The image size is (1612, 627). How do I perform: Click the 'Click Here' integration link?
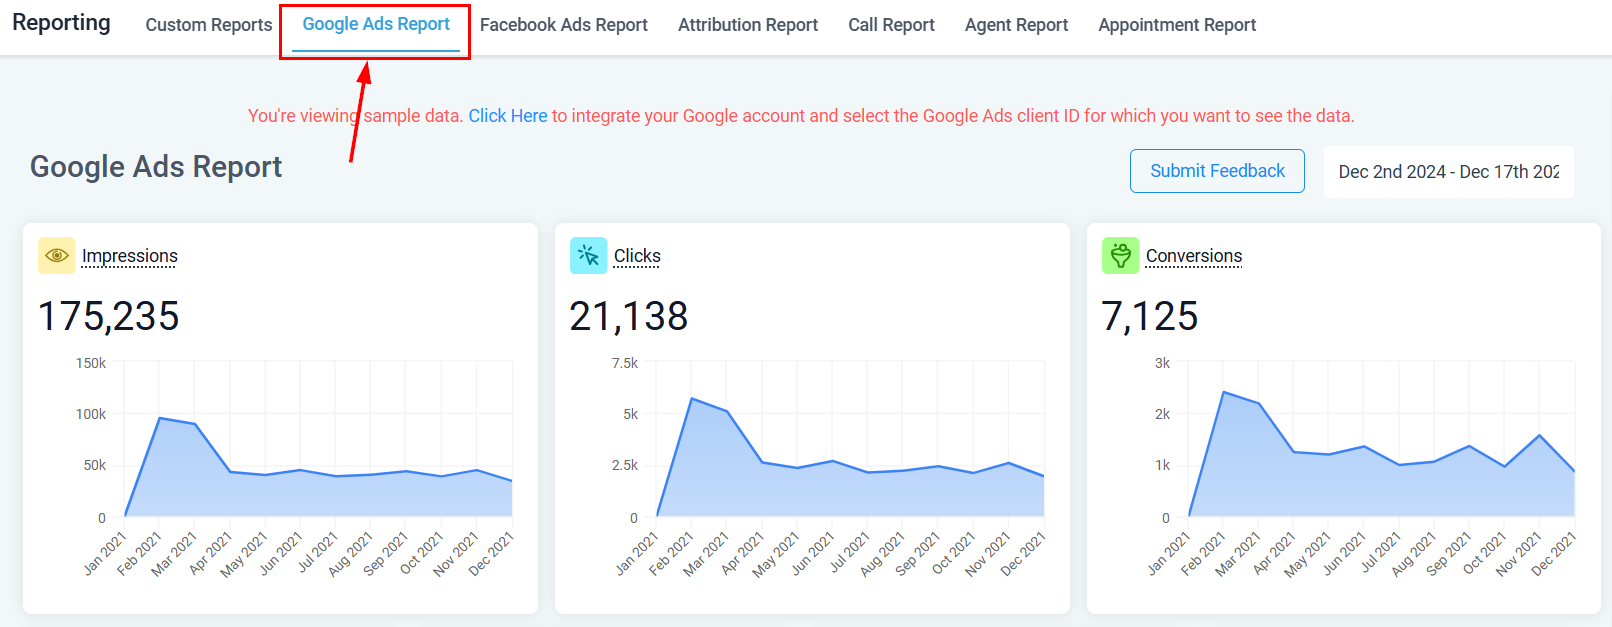pyautogui.click(x=508, y=116)
